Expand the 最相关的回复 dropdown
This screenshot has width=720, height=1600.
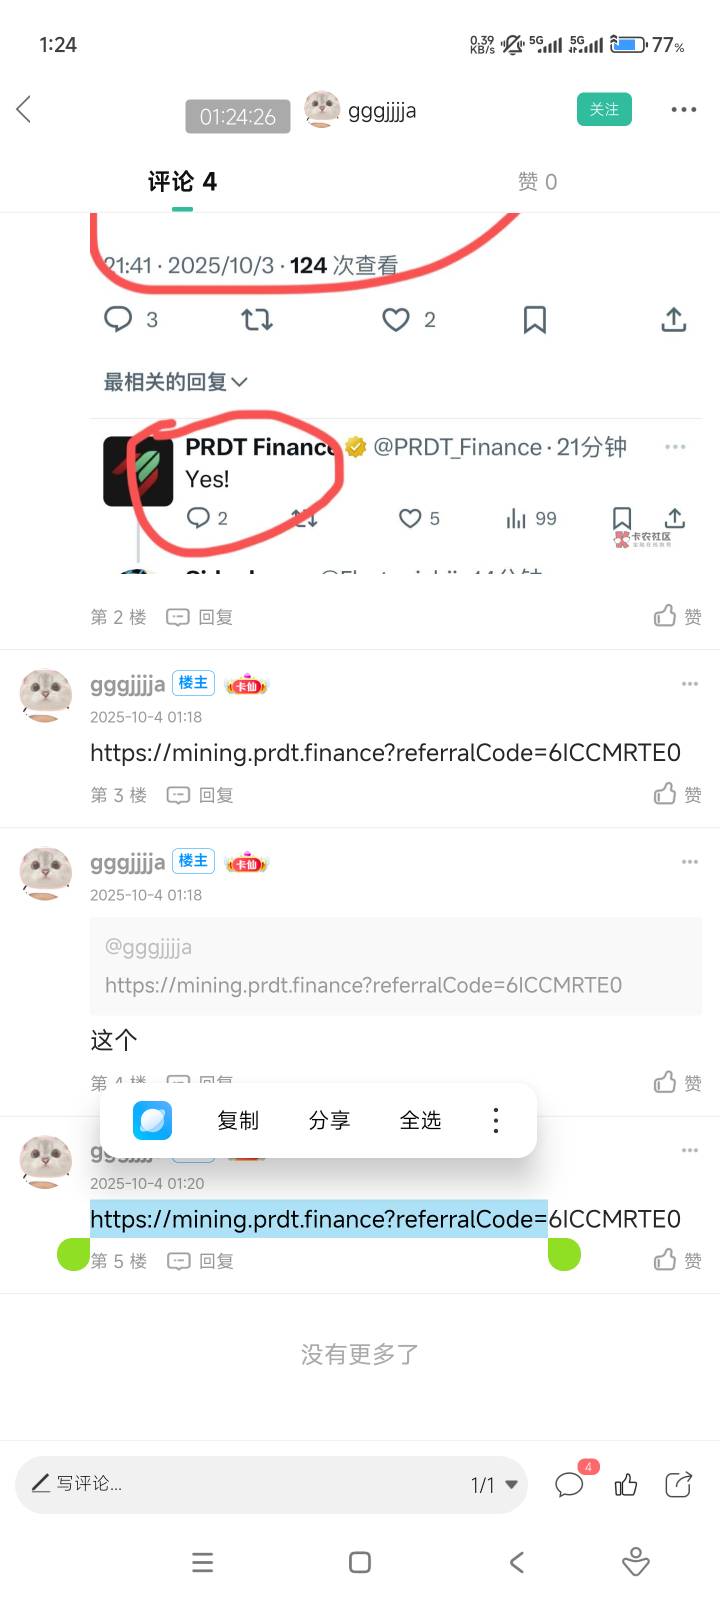[175, 382]
